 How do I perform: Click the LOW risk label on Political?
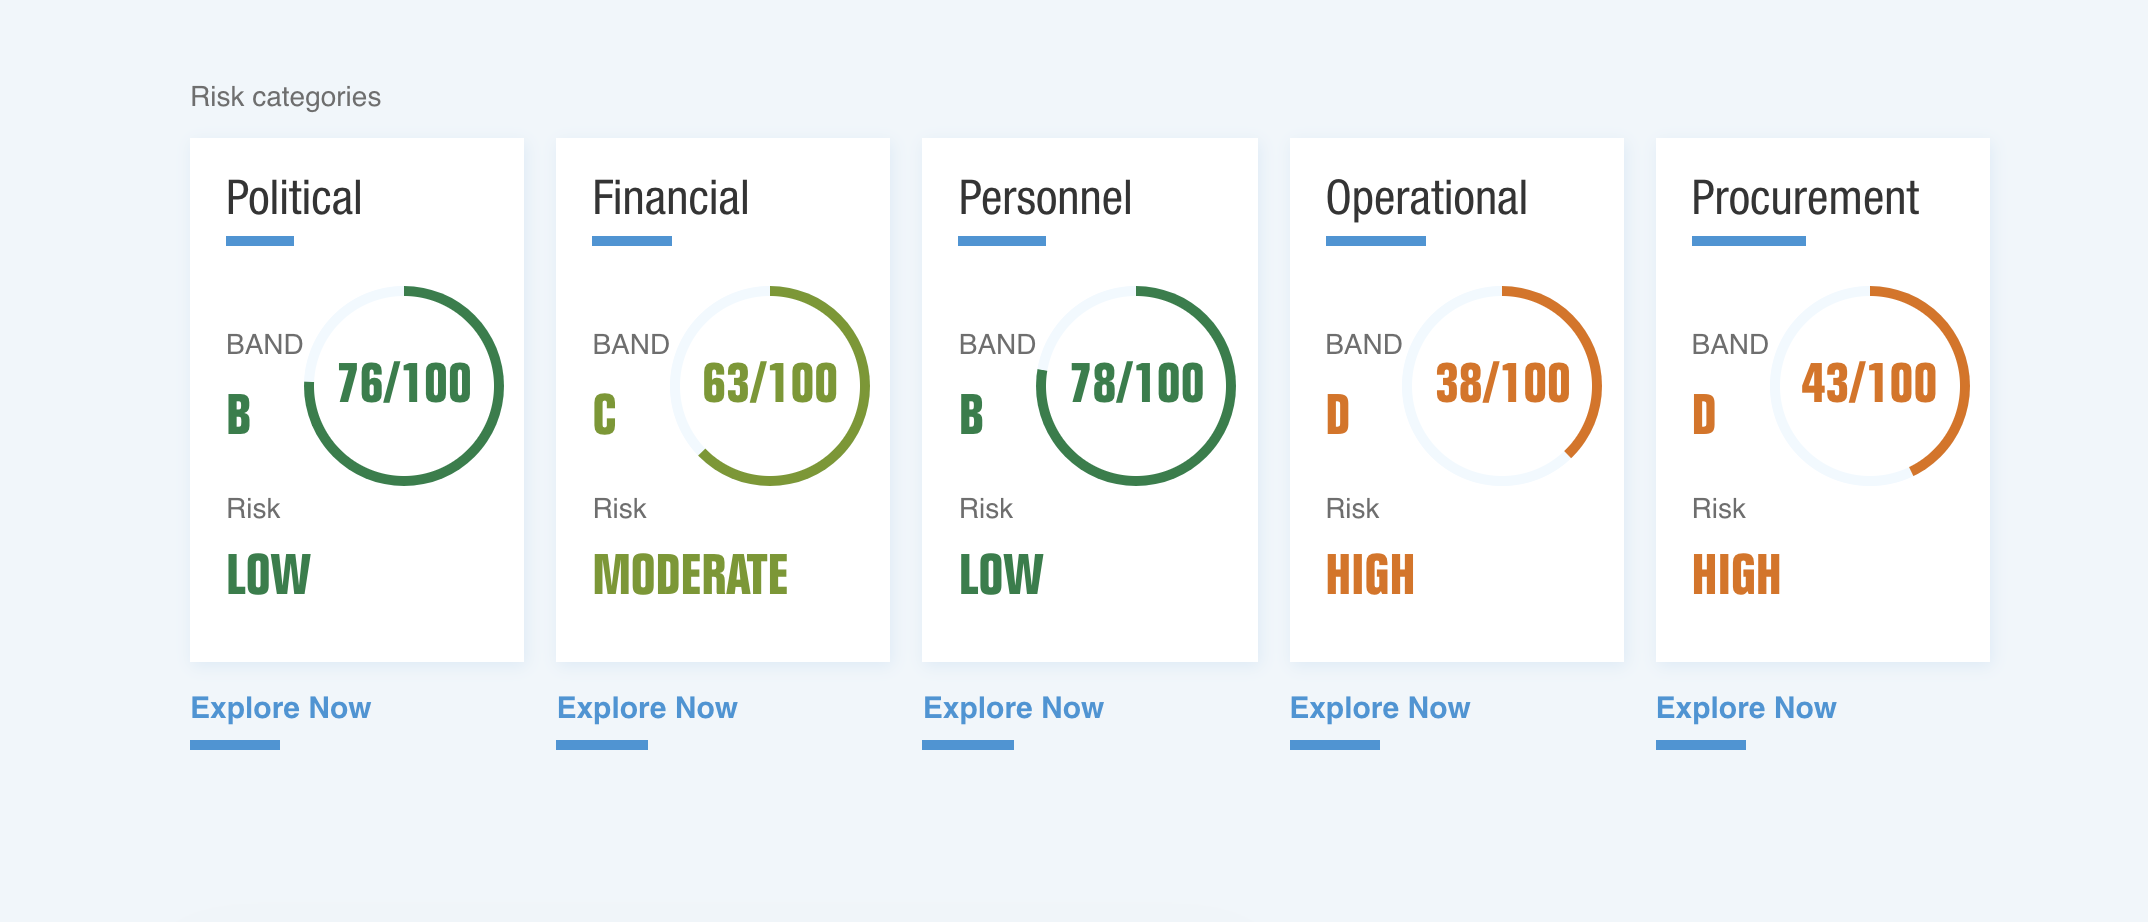tap(268, 575)
